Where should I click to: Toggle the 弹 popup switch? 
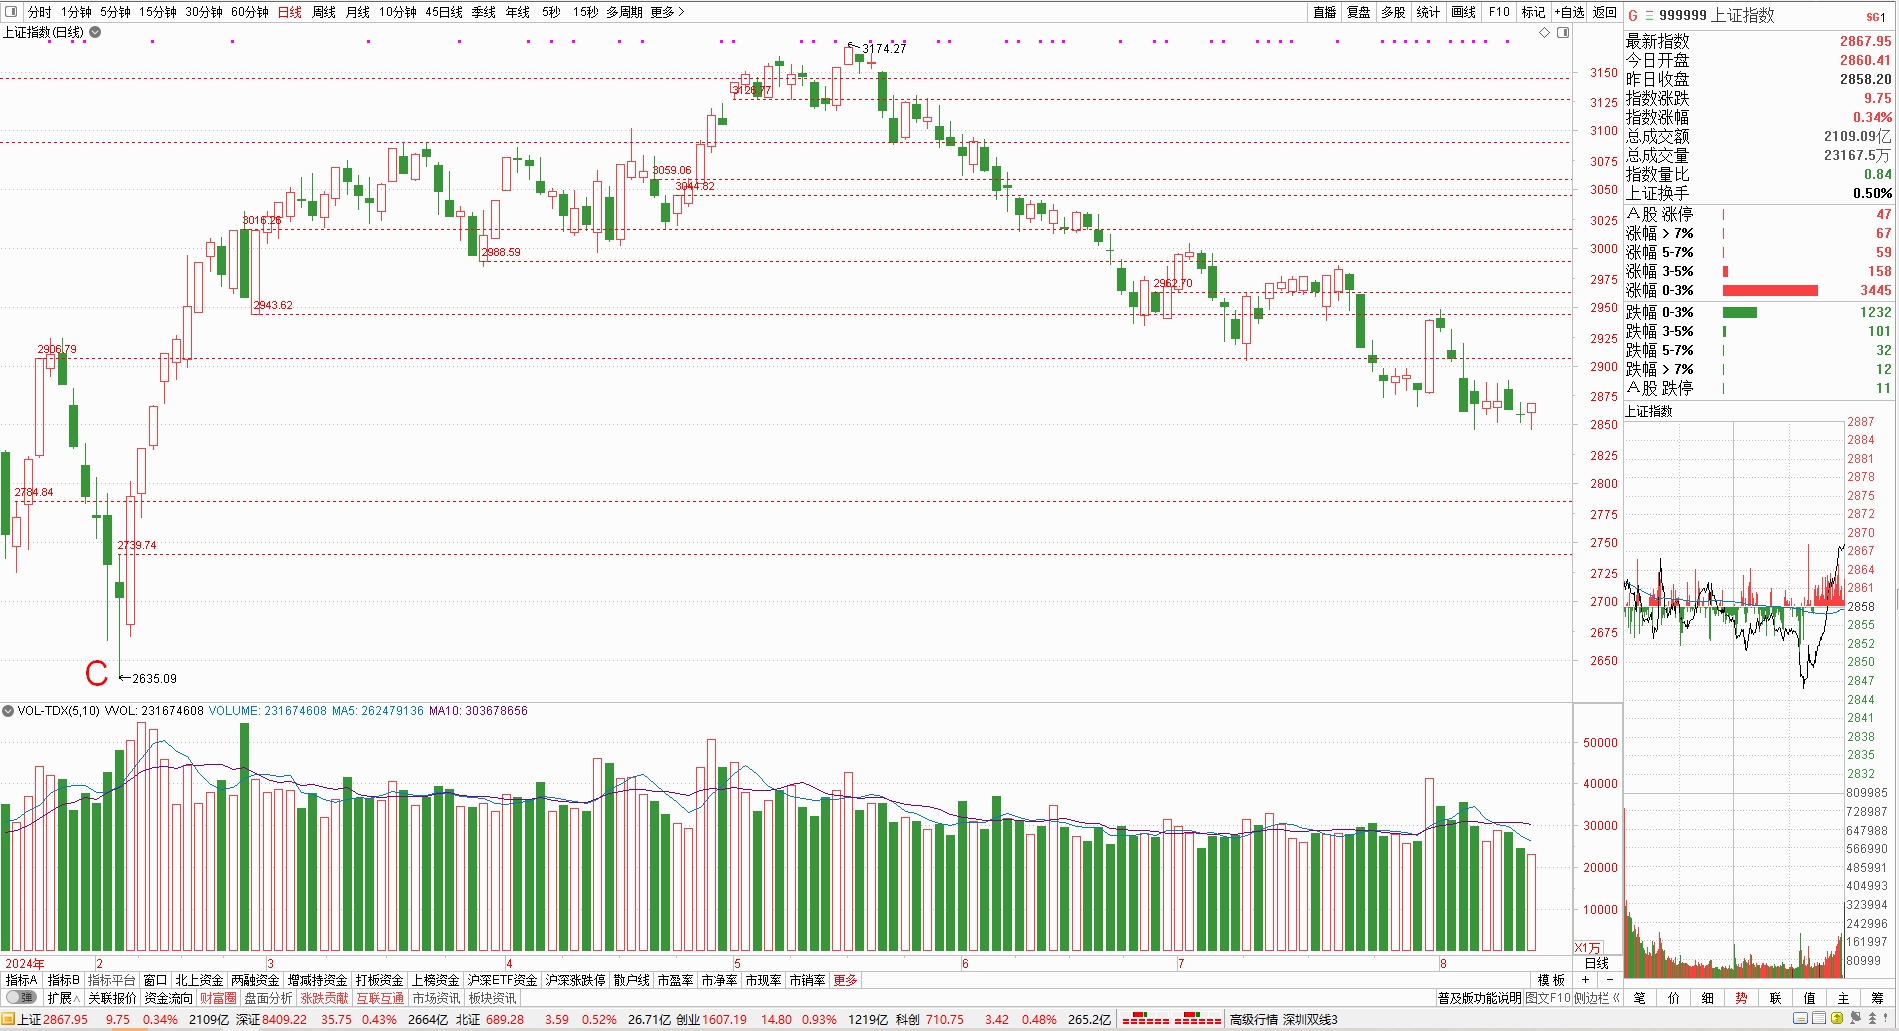(x=21, y=998)
